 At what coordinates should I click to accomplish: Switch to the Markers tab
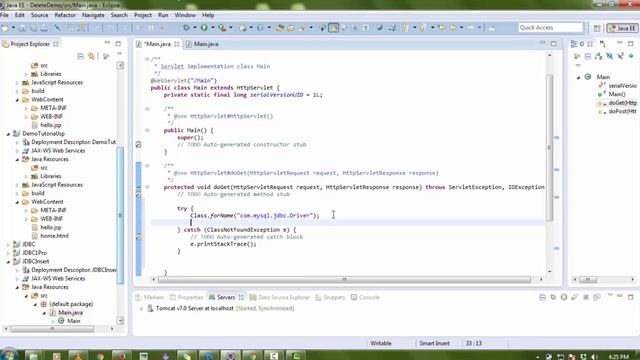pyautogui.click(x=149, y=297)
